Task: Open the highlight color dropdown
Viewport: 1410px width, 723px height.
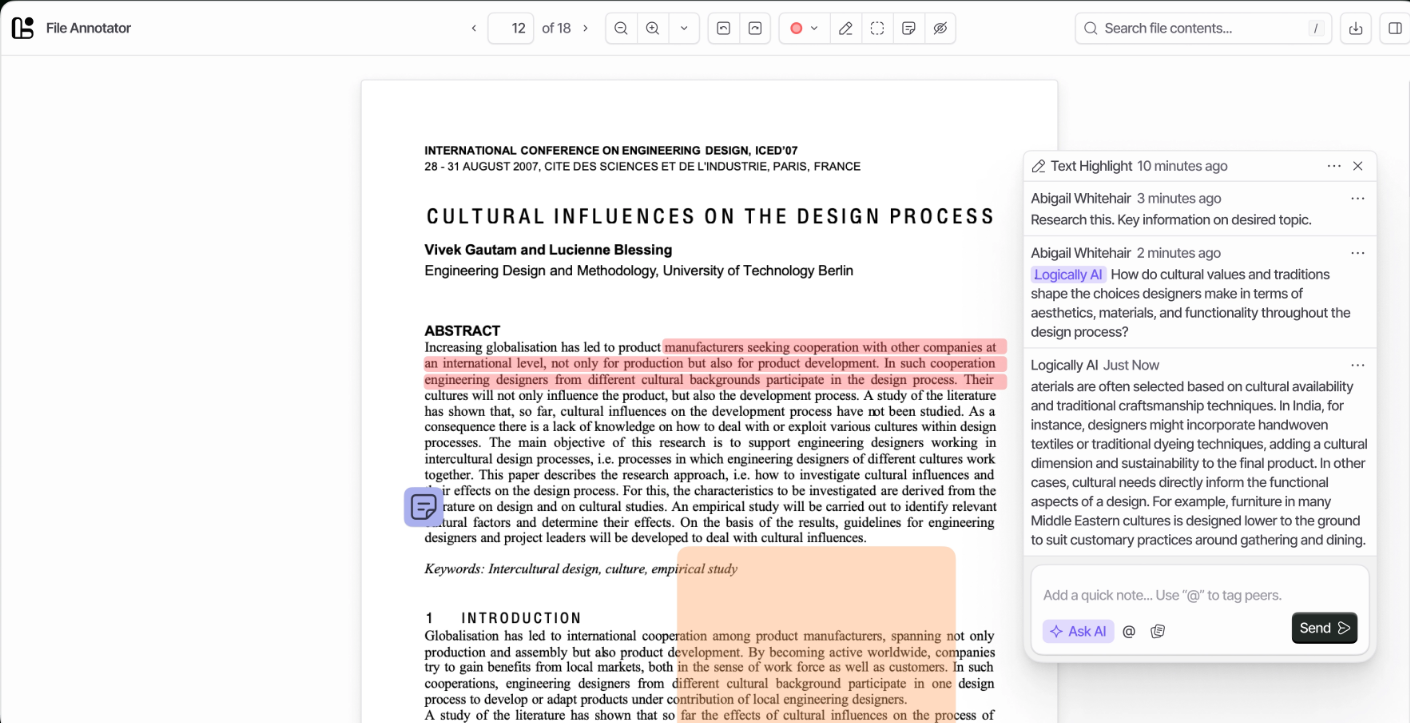Action: coord(814,28)
